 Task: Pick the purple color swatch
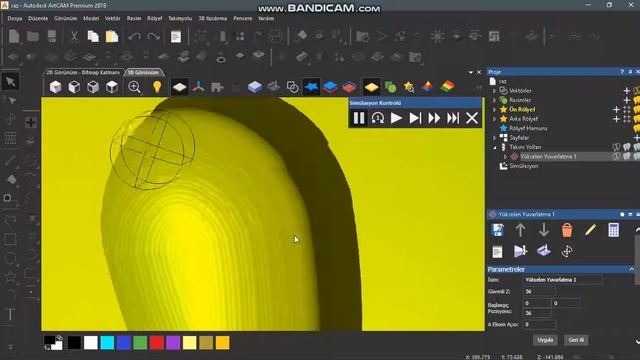pos(173,342)
